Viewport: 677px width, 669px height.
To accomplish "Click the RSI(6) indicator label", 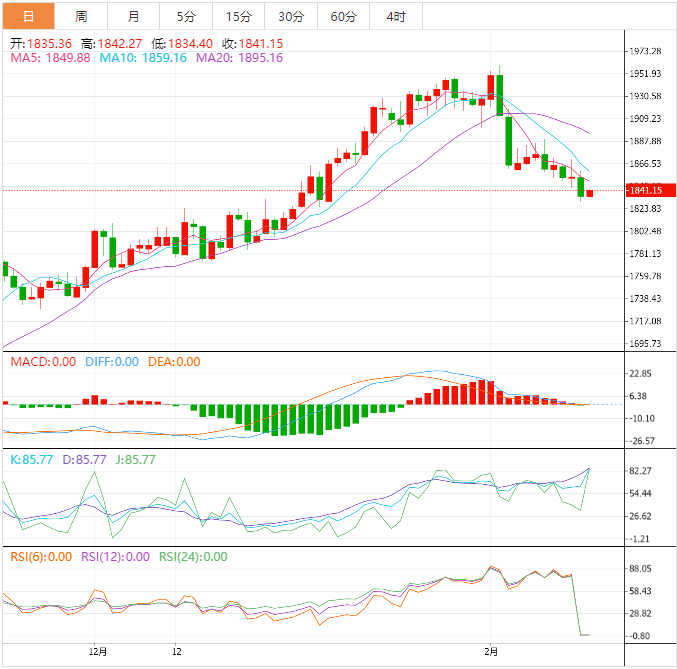I will coord(40,557).
